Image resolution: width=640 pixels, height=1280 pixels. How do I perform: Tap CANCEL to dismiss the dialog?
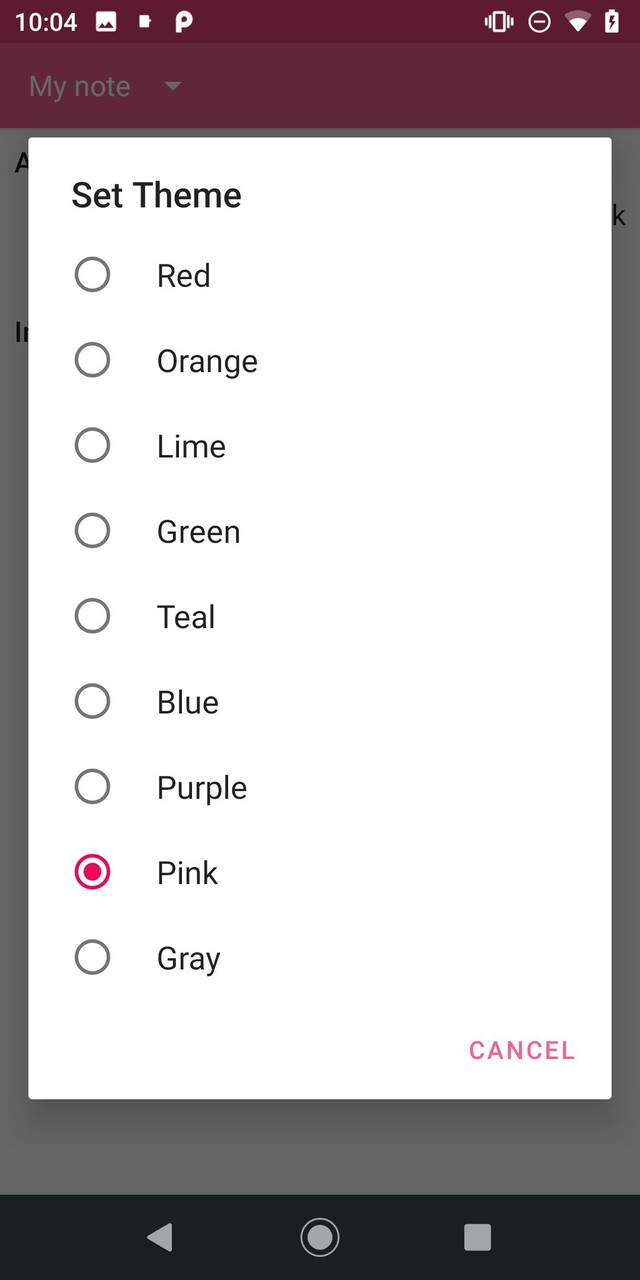(521, 1050)
